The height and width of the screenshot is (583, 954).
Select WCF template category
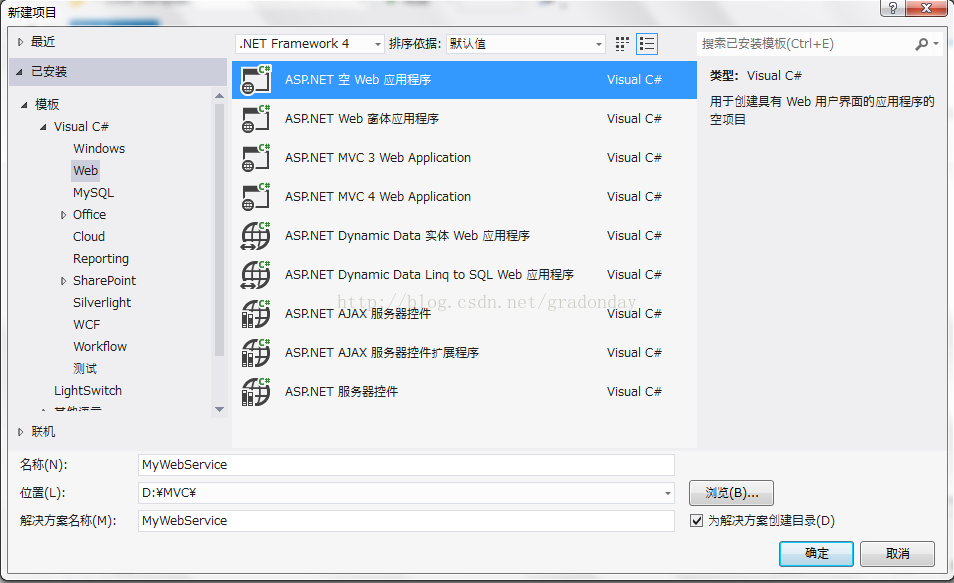click(86, 324)
